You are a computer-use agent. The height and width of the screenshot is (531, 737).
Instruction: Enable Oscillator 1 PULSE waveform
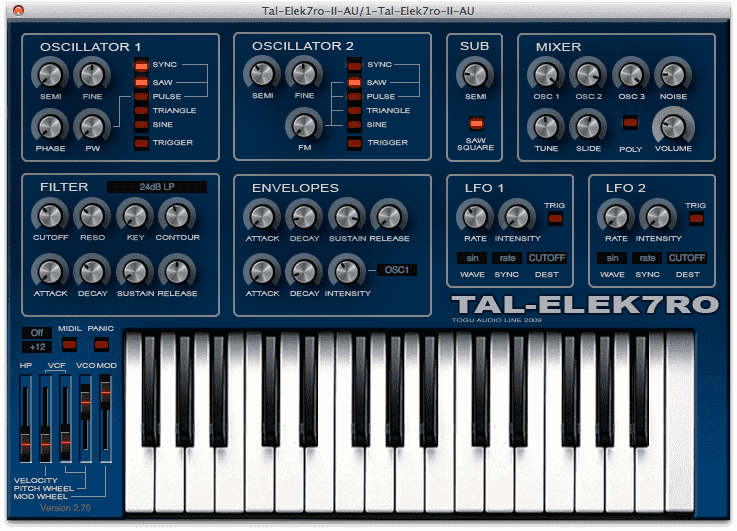coord(141,96)
